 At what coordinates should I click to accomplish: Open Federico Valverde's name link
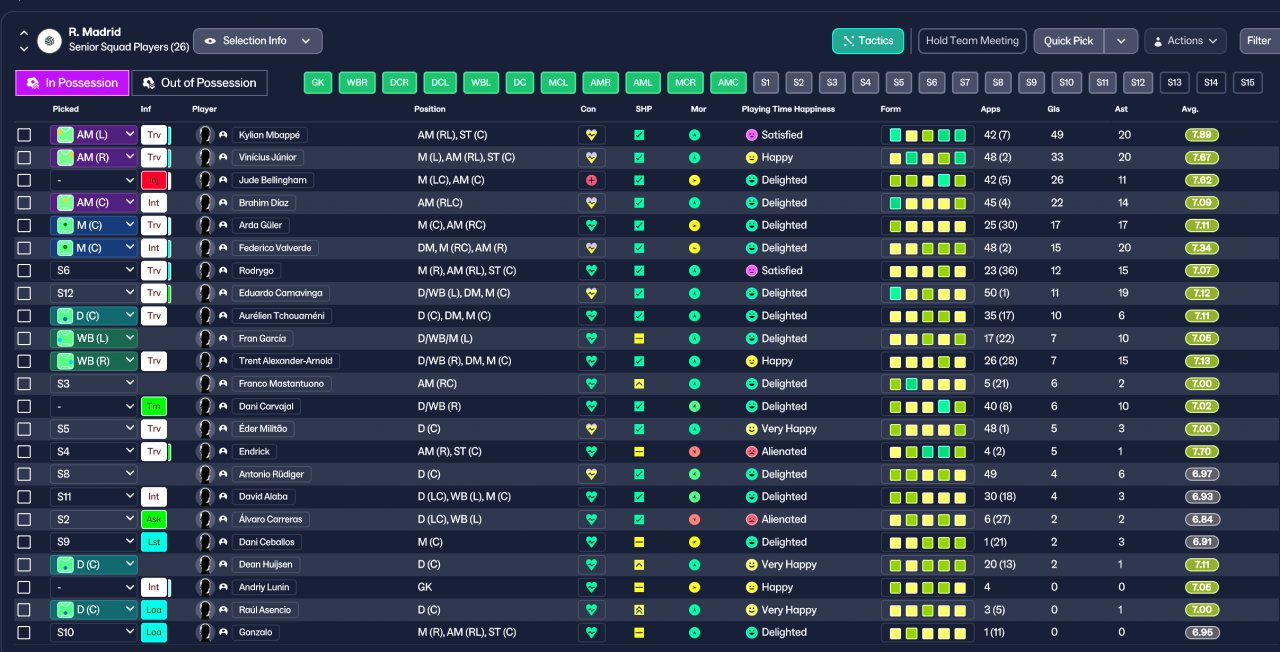[x=275, y=248]
